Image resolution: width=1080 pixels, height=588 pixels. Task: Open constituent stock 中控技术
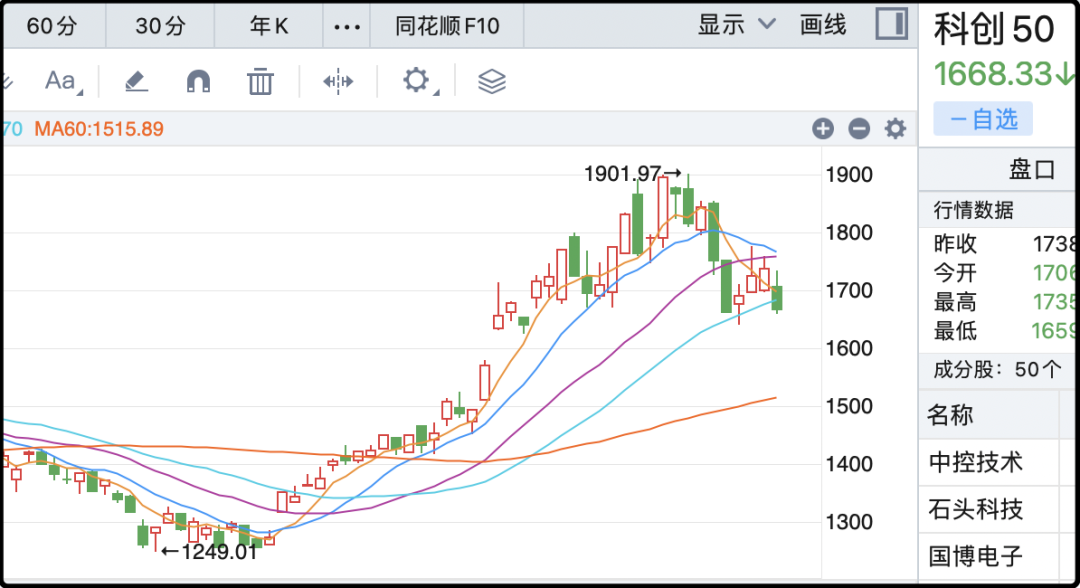pos(975,462)
